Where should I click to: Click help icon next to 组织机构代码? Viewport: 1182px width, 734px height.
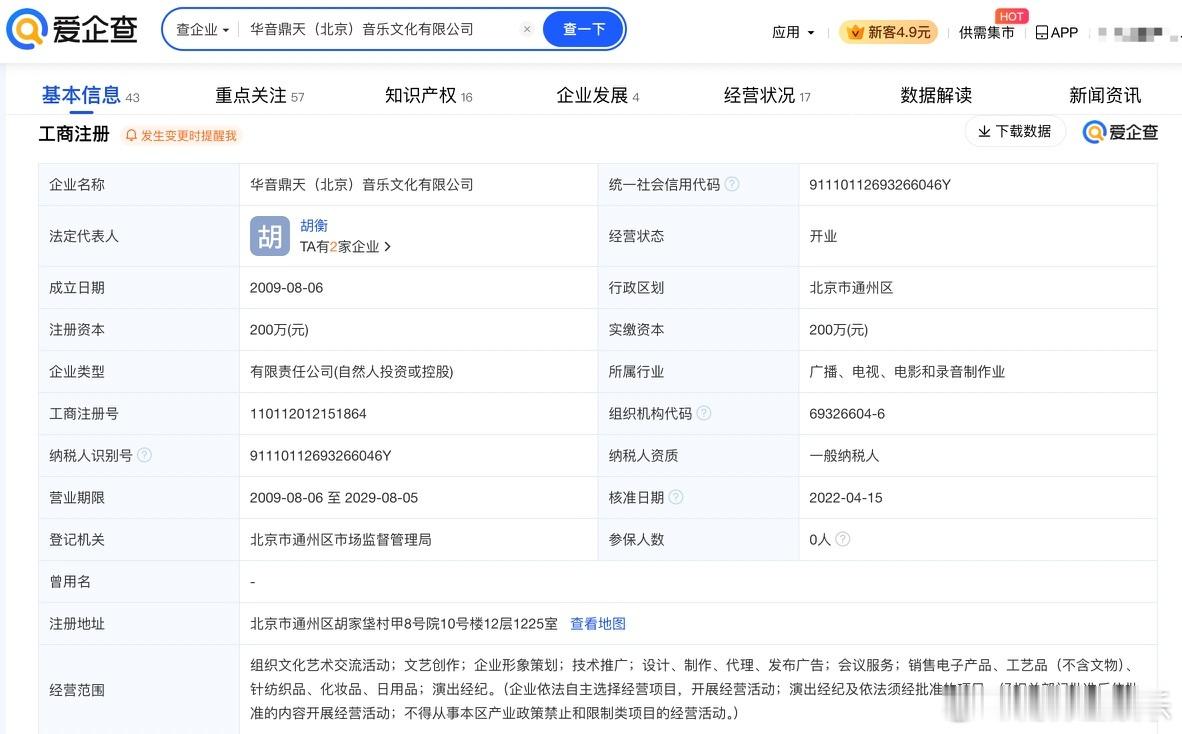(704, 413)
